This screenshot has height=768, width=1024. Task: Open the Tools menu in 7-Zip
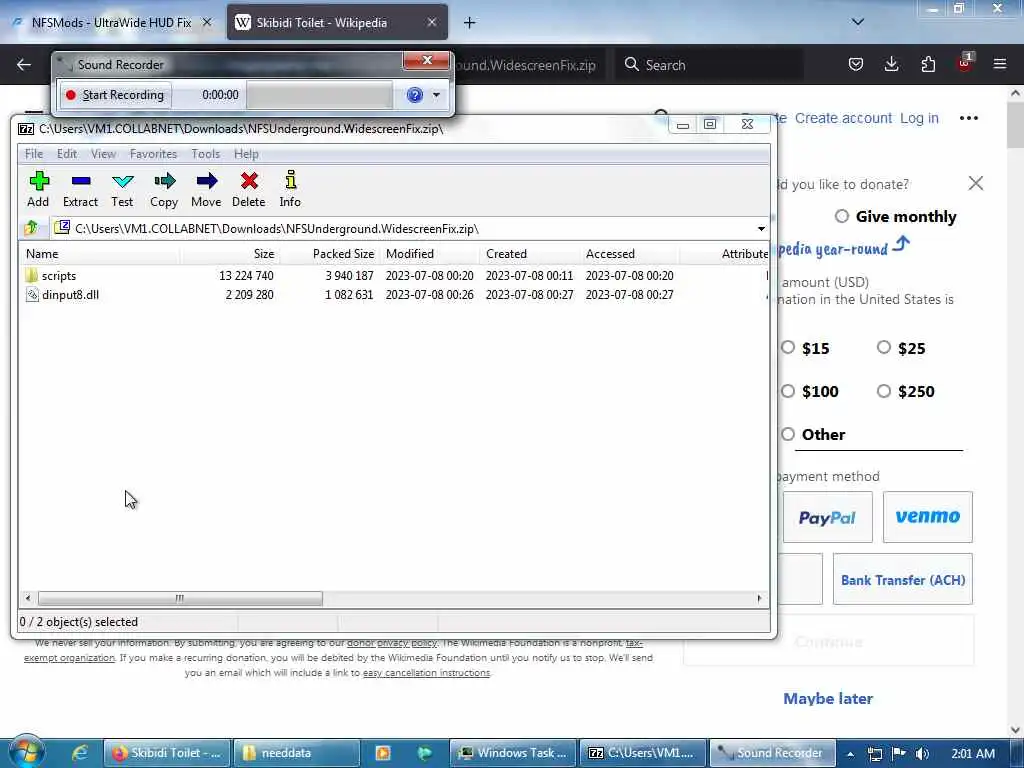point(205,154)
